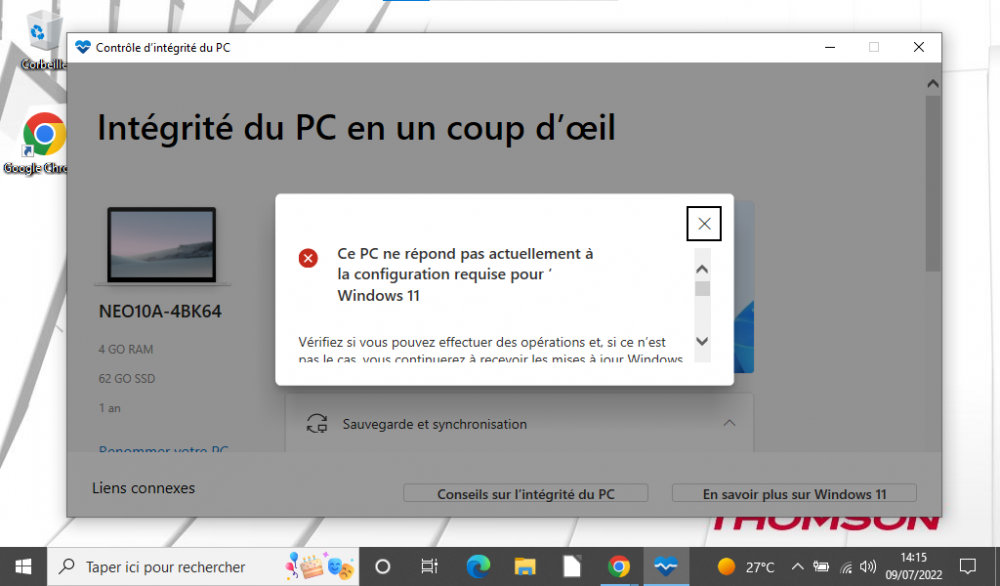Open Conseils sur l'intégrité du PC
Image resolution: width=1000 pixels, height=586 pixels.
point(526,494)
